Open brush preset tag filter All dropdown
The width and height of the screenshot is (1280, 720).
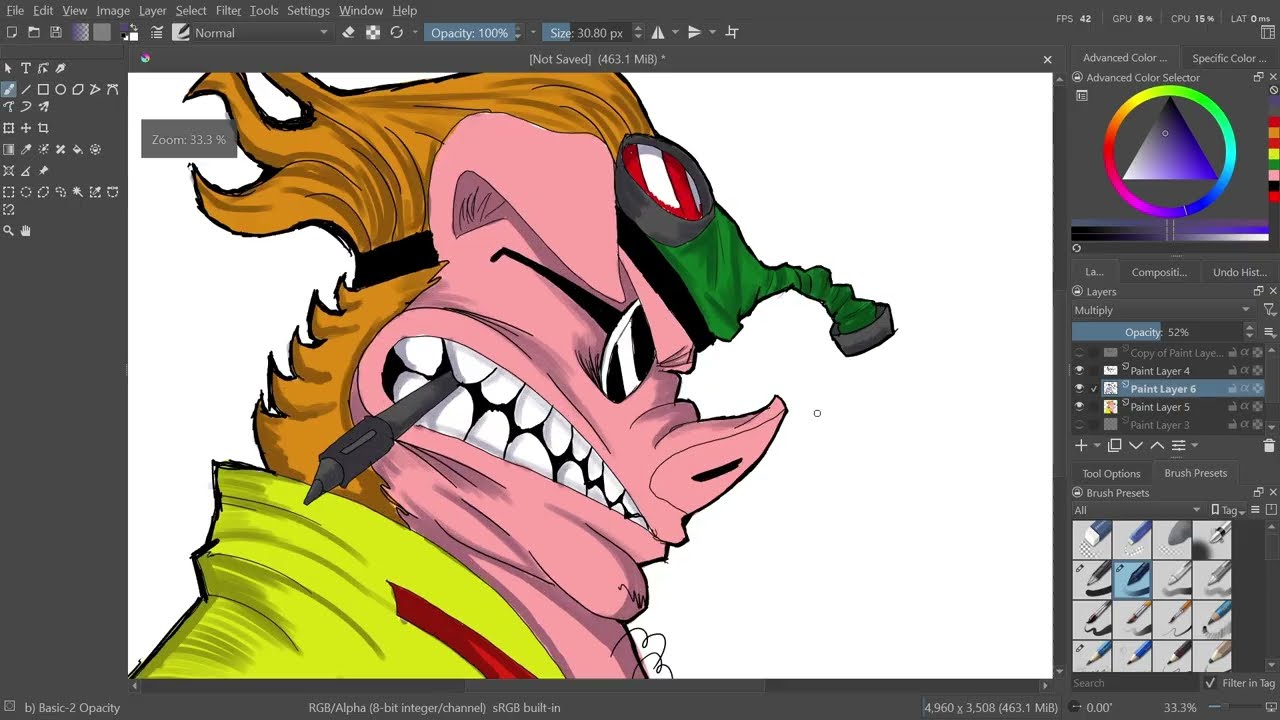(1138, 510)
